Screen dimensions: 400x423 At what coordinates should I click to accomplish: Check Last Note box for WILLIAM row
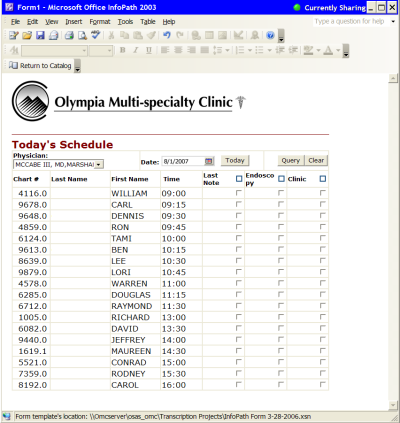pyautogui.click(x=238, y=193)
